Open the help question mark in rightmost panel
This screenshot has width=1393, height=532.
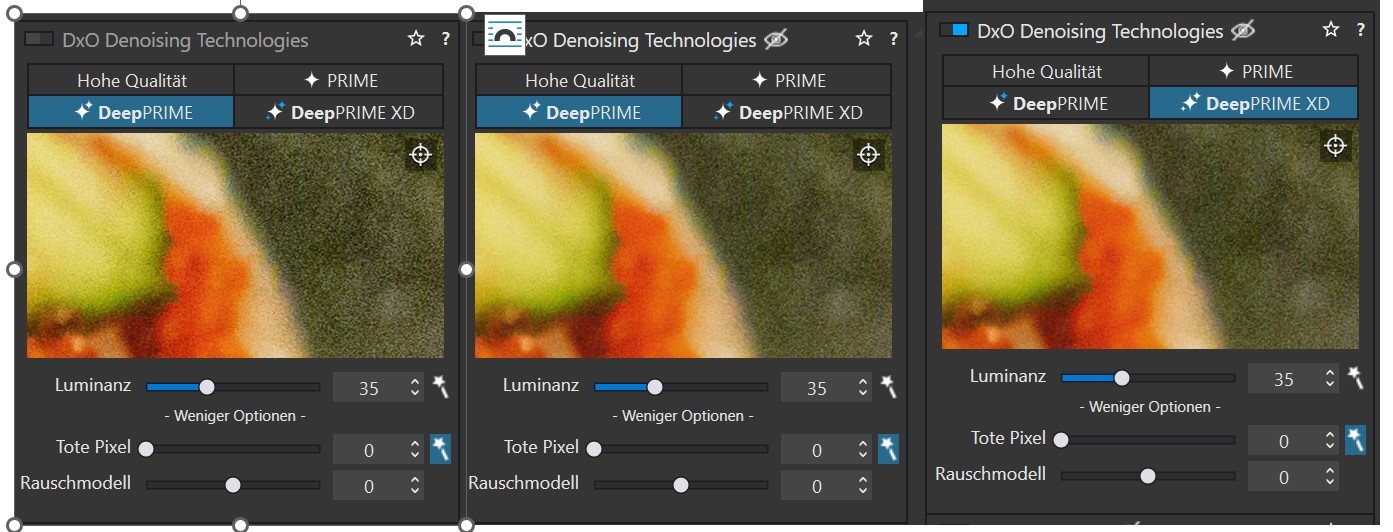[1361, 30]
